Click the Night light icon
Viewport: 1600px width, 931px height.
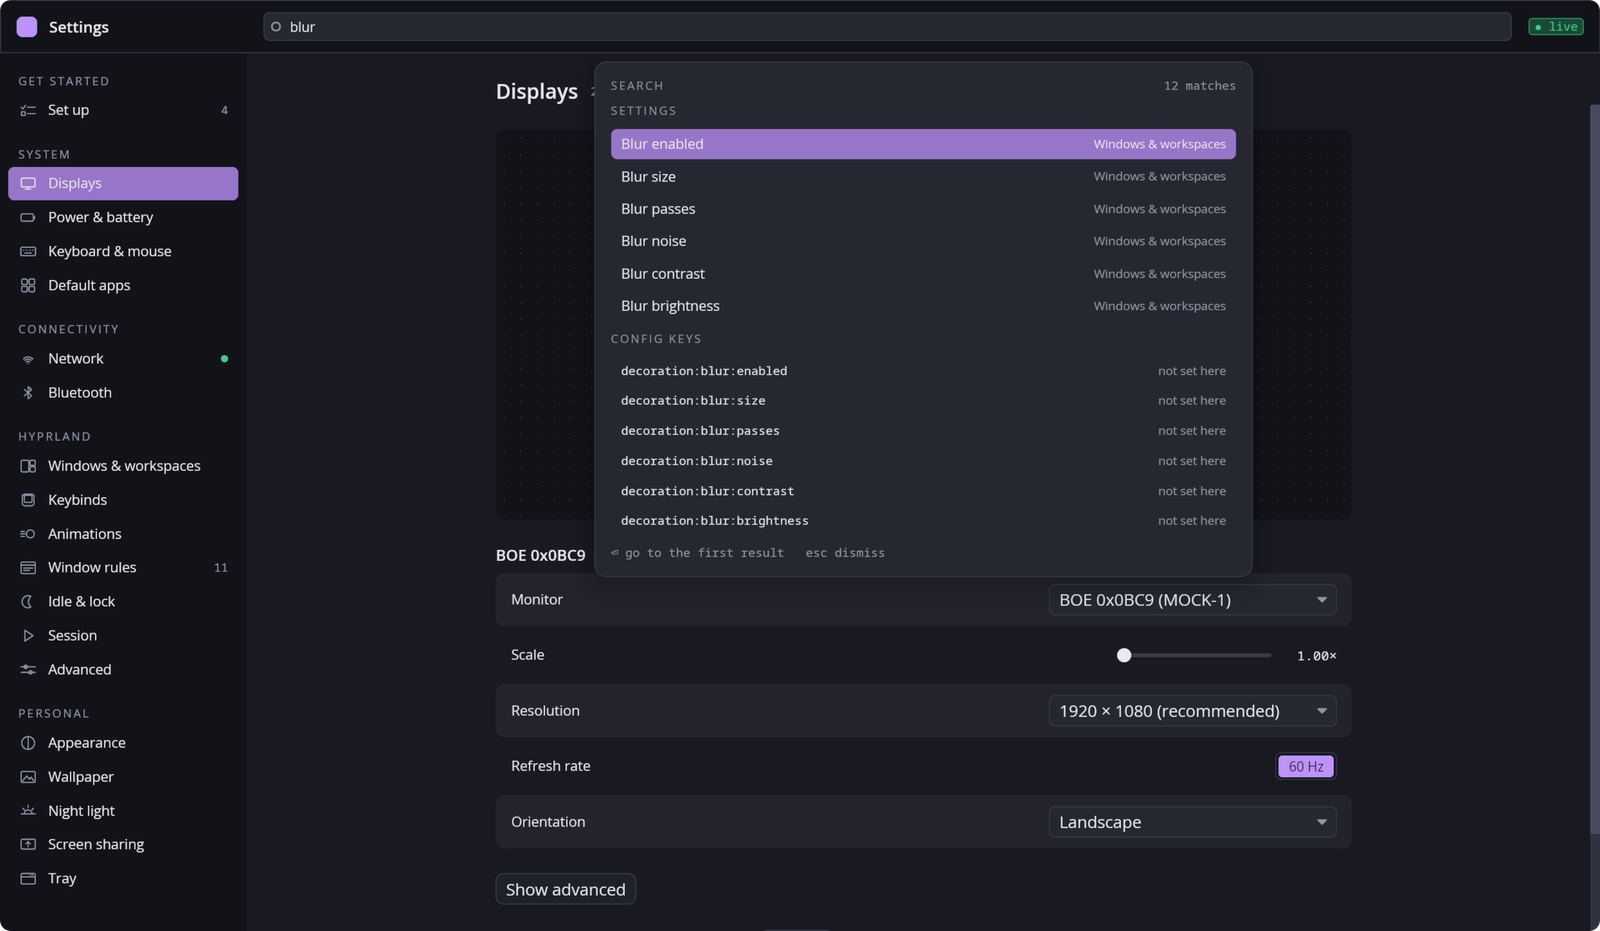click(x=28, y=811)
